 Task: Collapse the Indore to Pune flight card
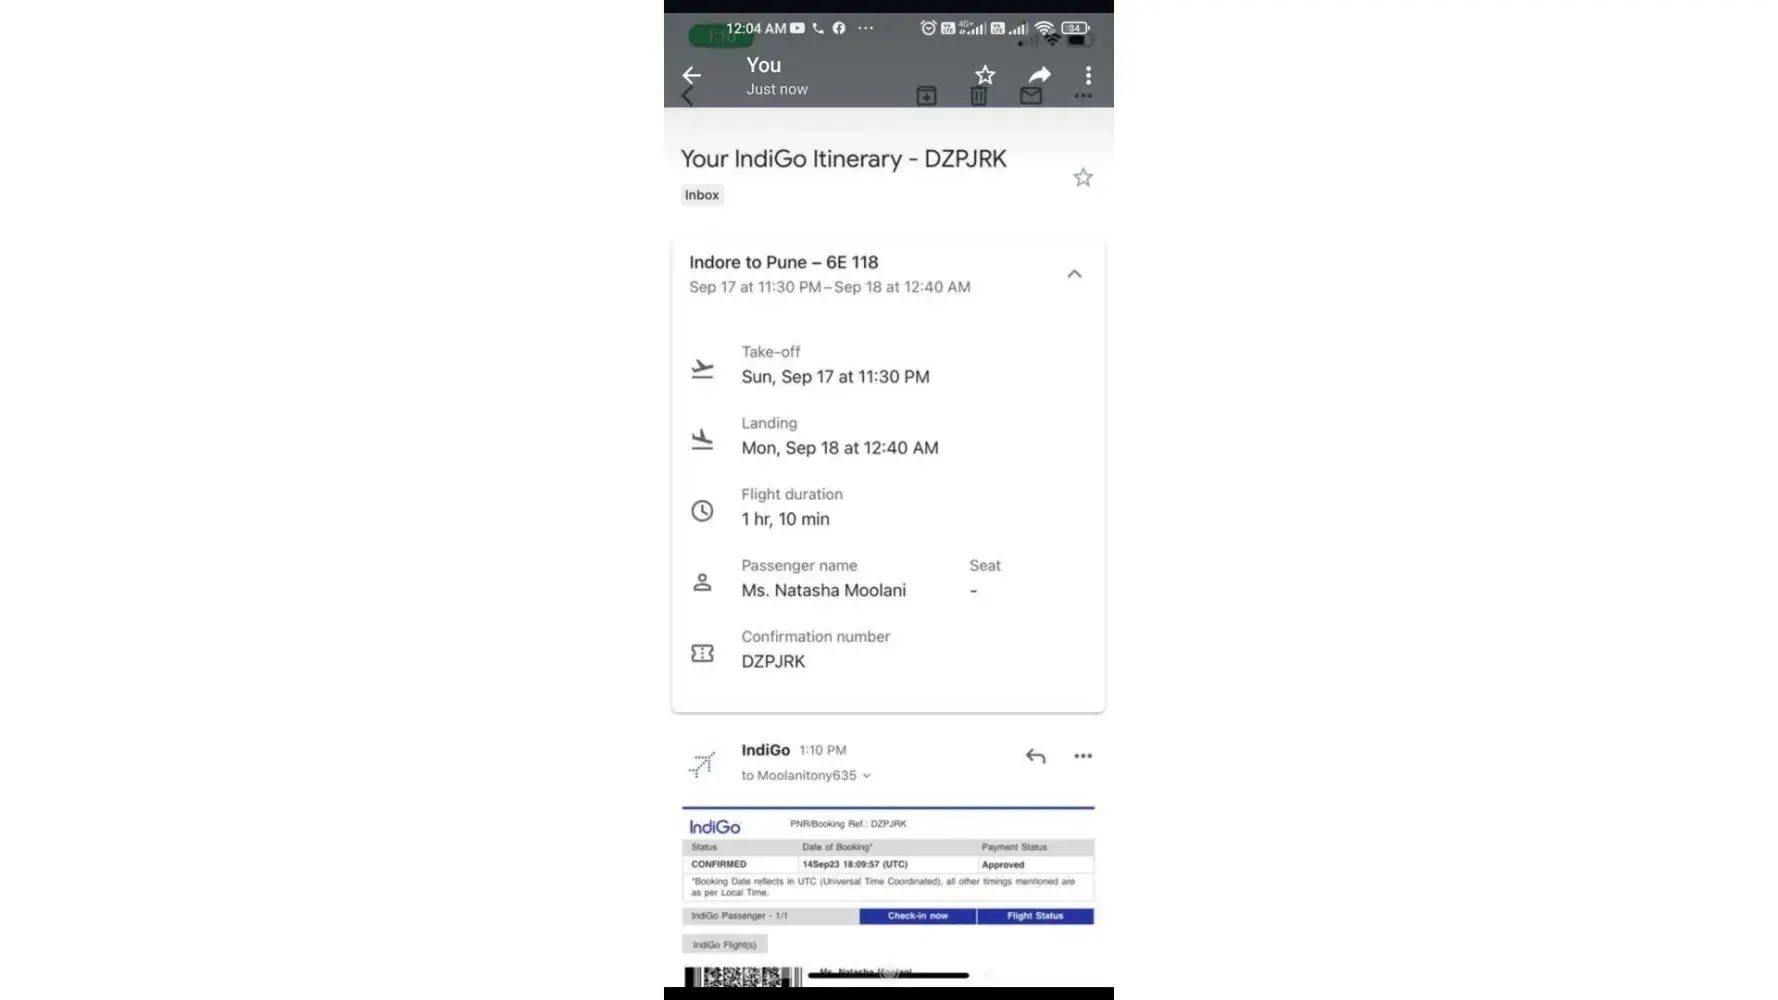point(1074,274)
